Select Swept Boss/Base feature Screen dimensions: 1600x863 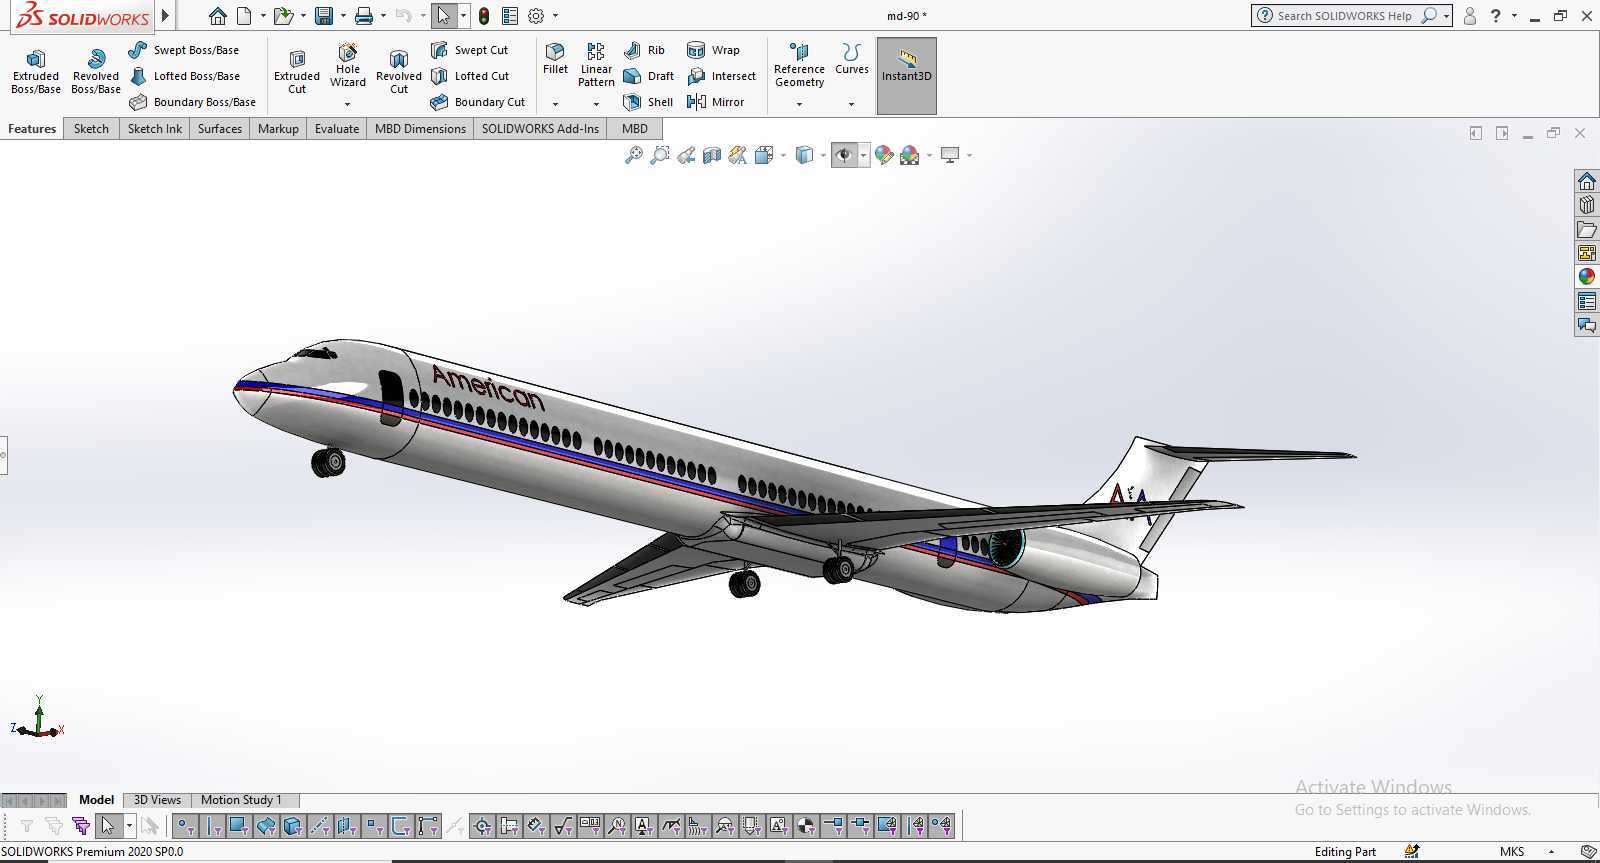184,50
